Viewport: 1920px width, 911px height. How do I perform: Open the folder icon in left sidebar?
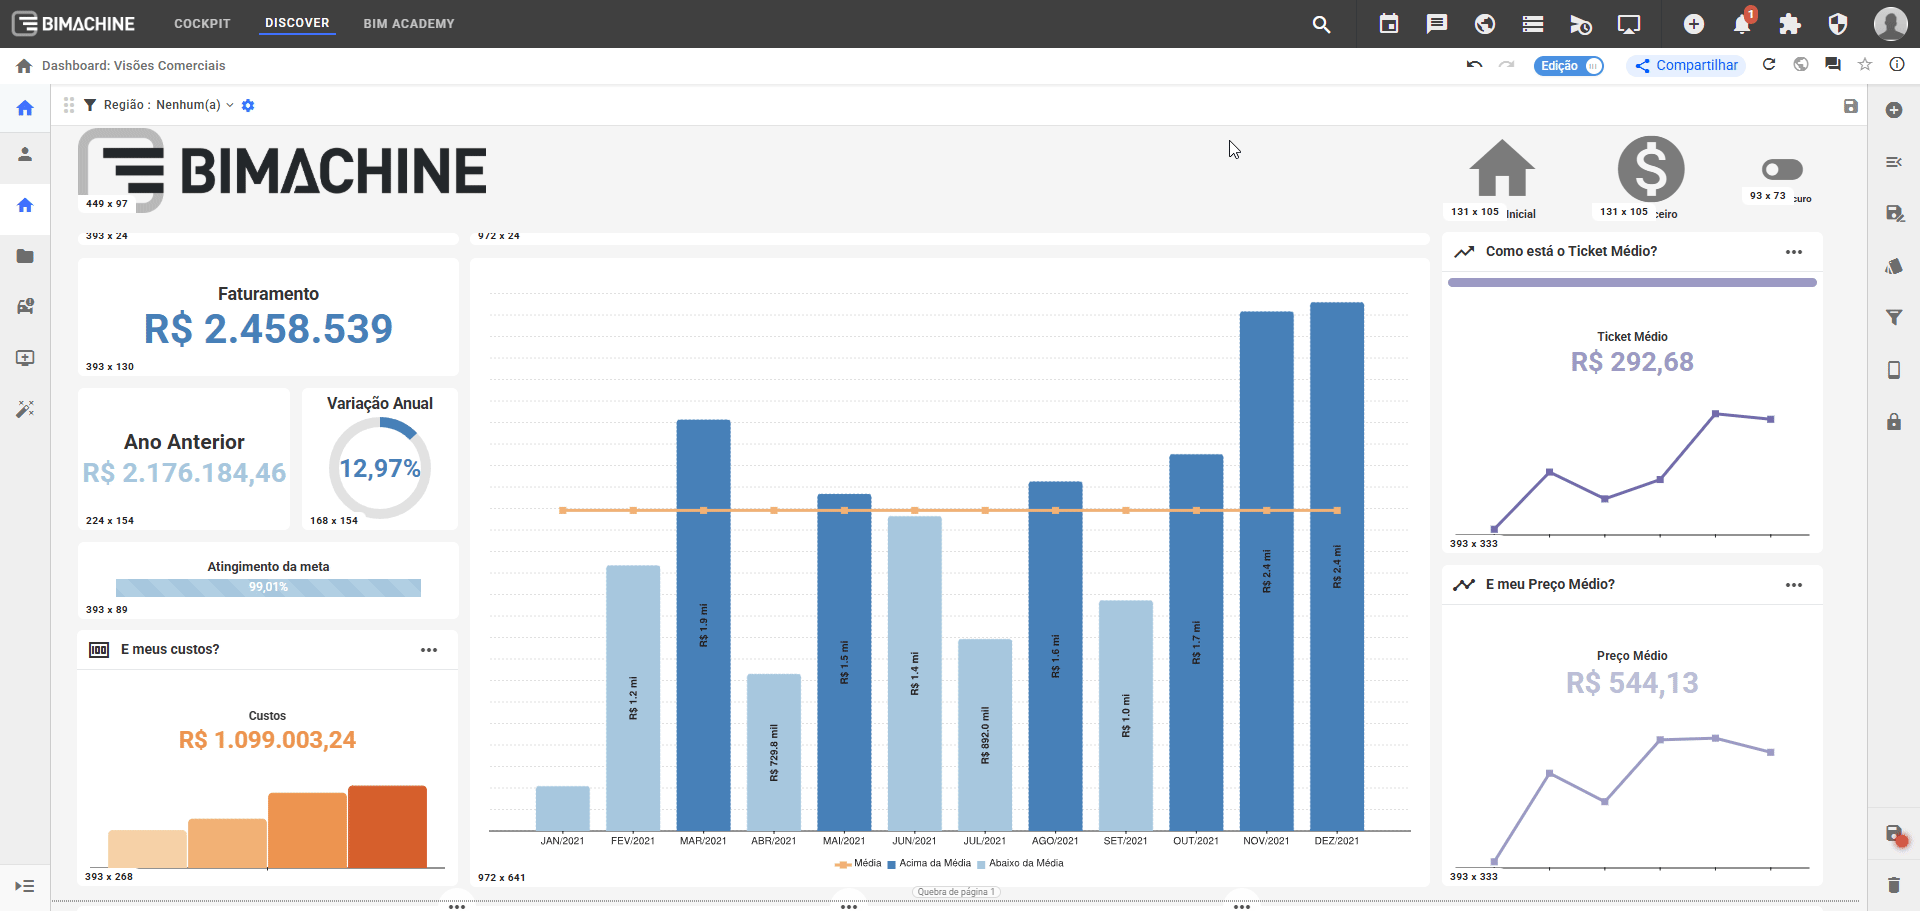(x=25, y=256)
